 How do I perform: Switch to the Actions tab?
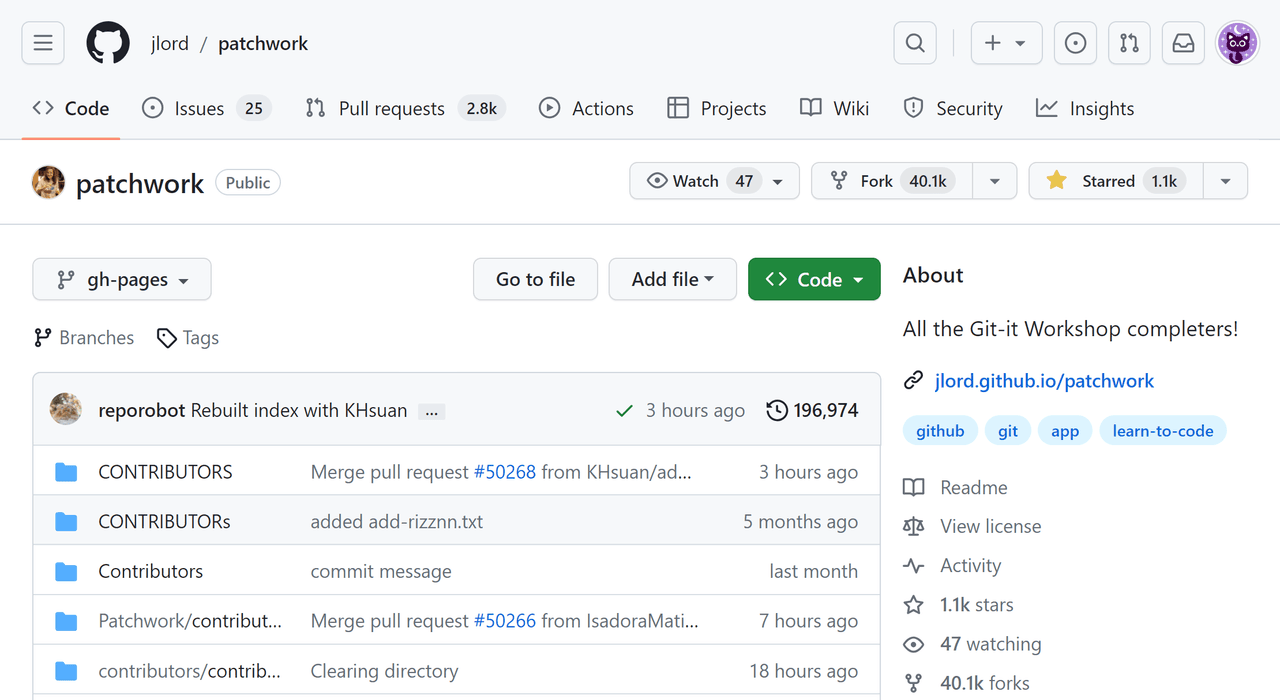pyautogui.click(x=586, y=108)
